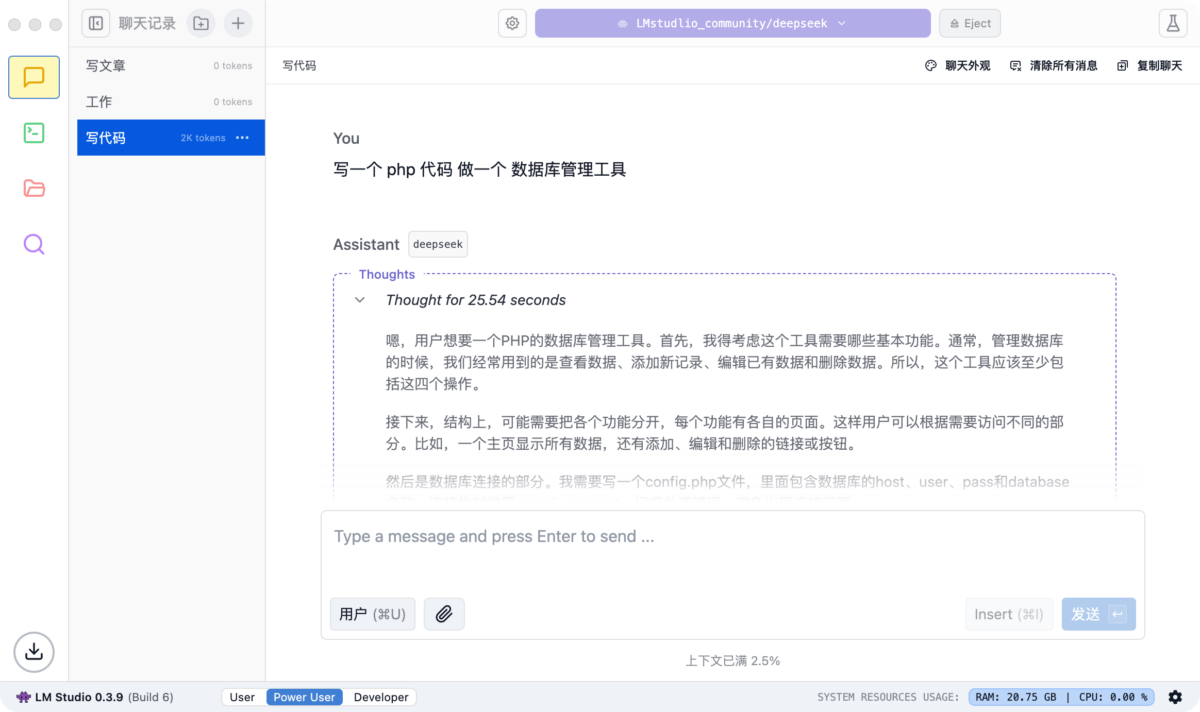Click the Insert (⌘I) button

(1009, 614)
